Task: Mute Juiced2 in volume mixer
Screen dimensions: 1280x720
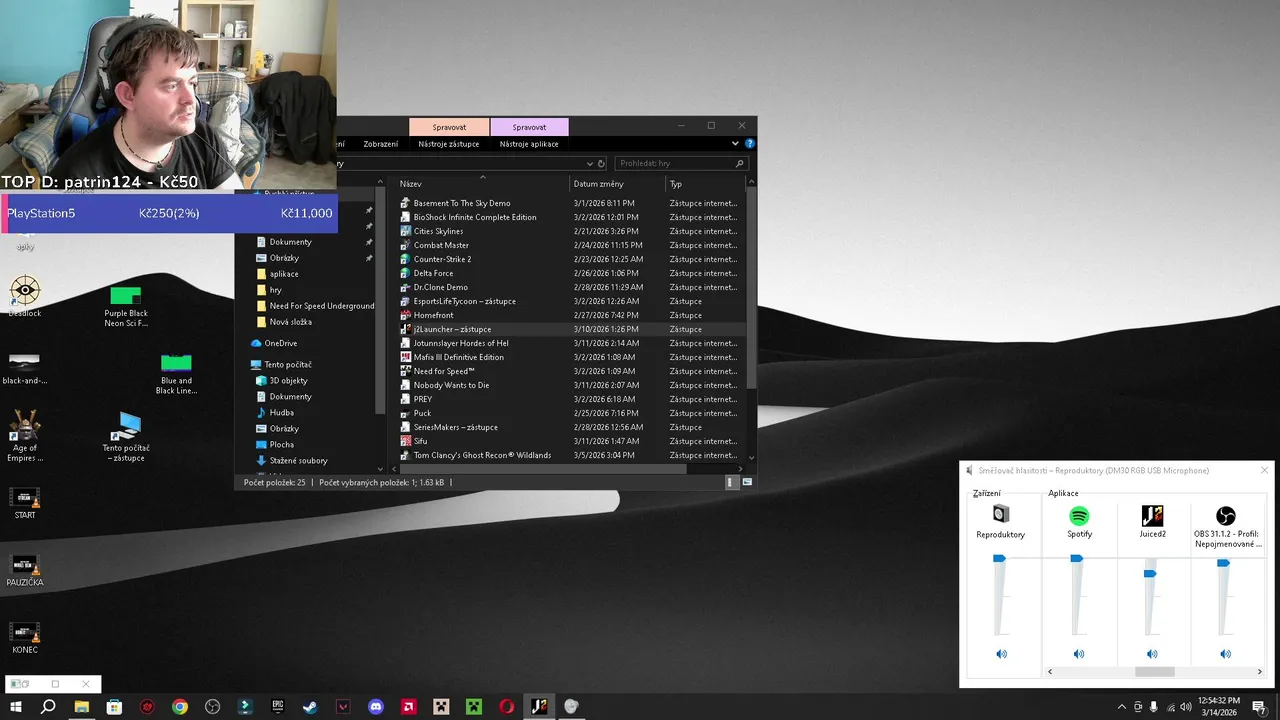Action: (x=1152, y=654)
